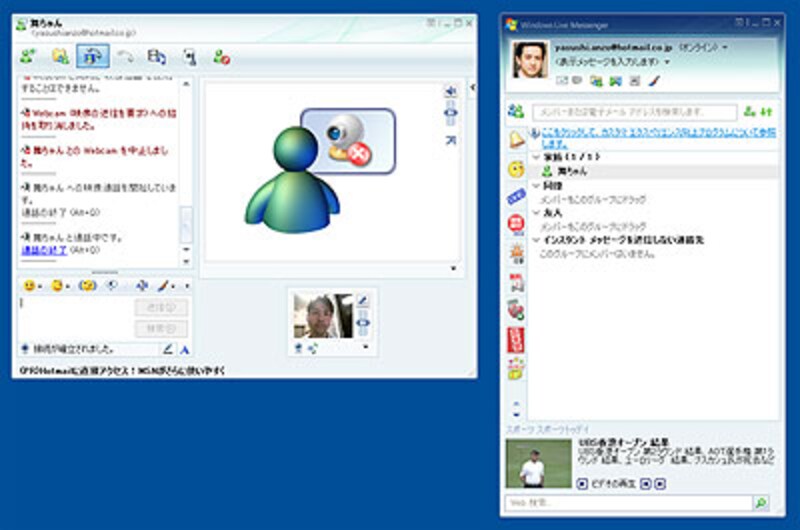This screenshot has height=530, width=800.
Task: Open the wink icon picker in chat
Action: [x=57, y=286]
